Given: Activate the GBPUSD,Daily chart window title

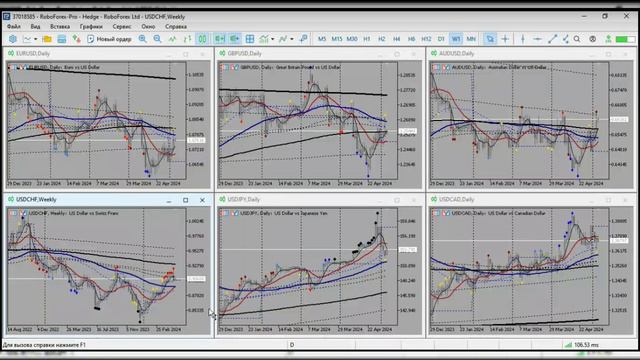Looking at the screenshot, I should (244, 53).
